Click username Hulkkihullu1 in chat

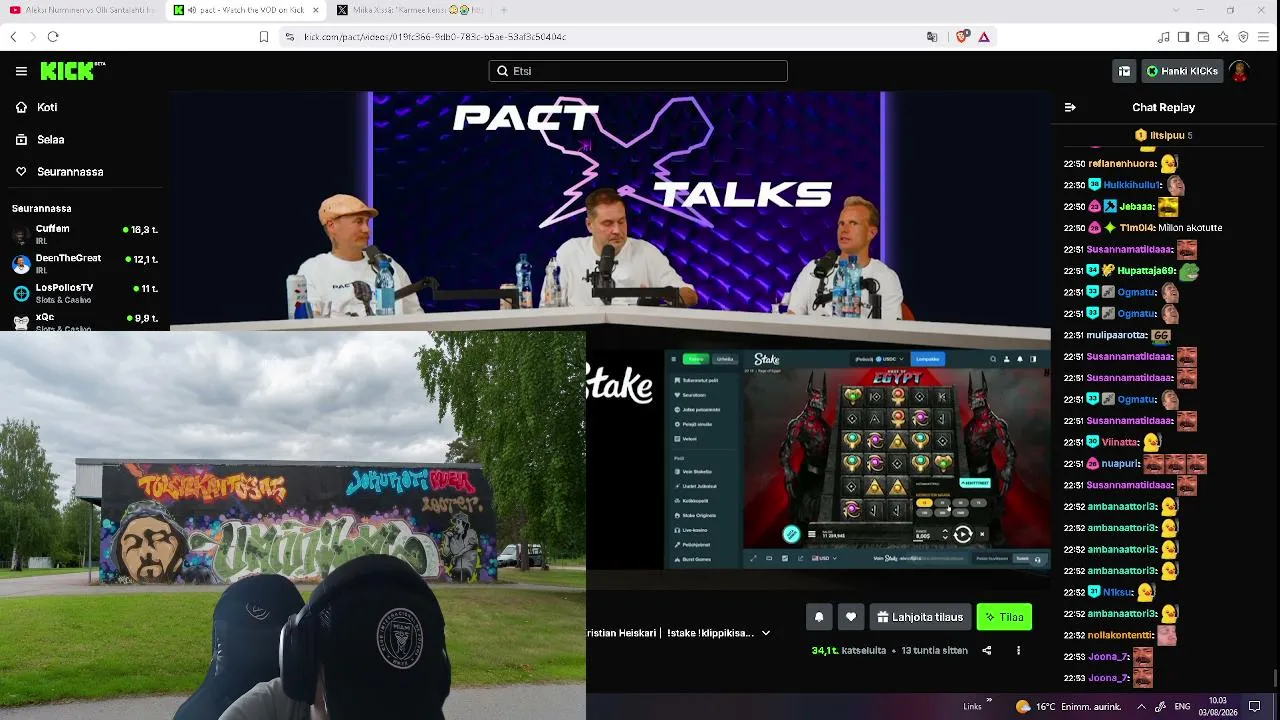point(1132,185)
